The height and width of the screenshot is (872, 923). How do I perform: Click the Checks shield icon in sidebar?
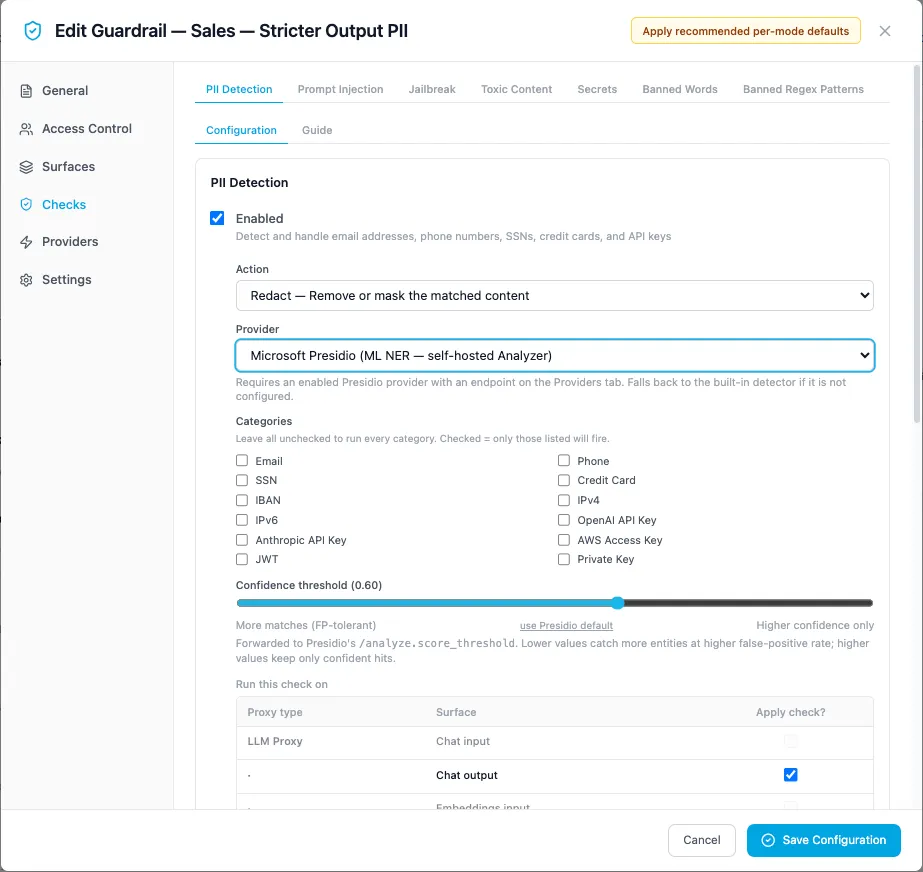(x=26, y=204)
